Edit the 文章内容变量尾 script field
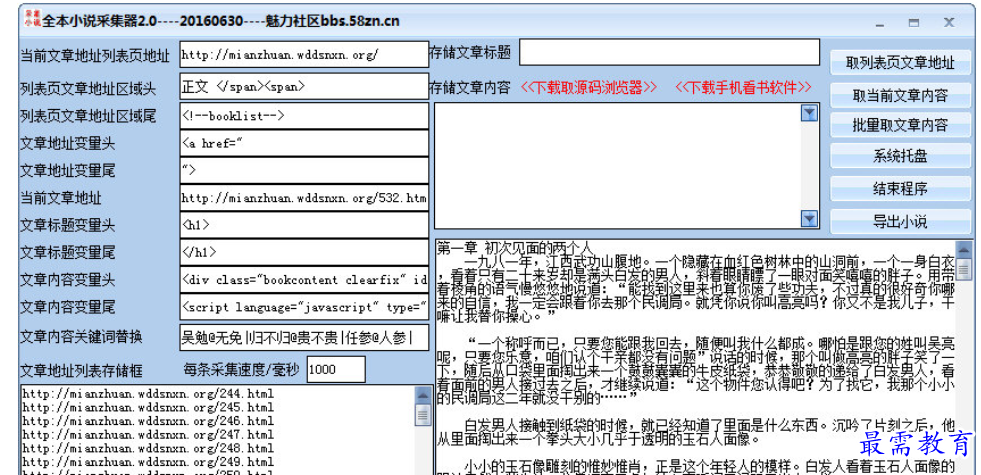 tap(304, 307)
